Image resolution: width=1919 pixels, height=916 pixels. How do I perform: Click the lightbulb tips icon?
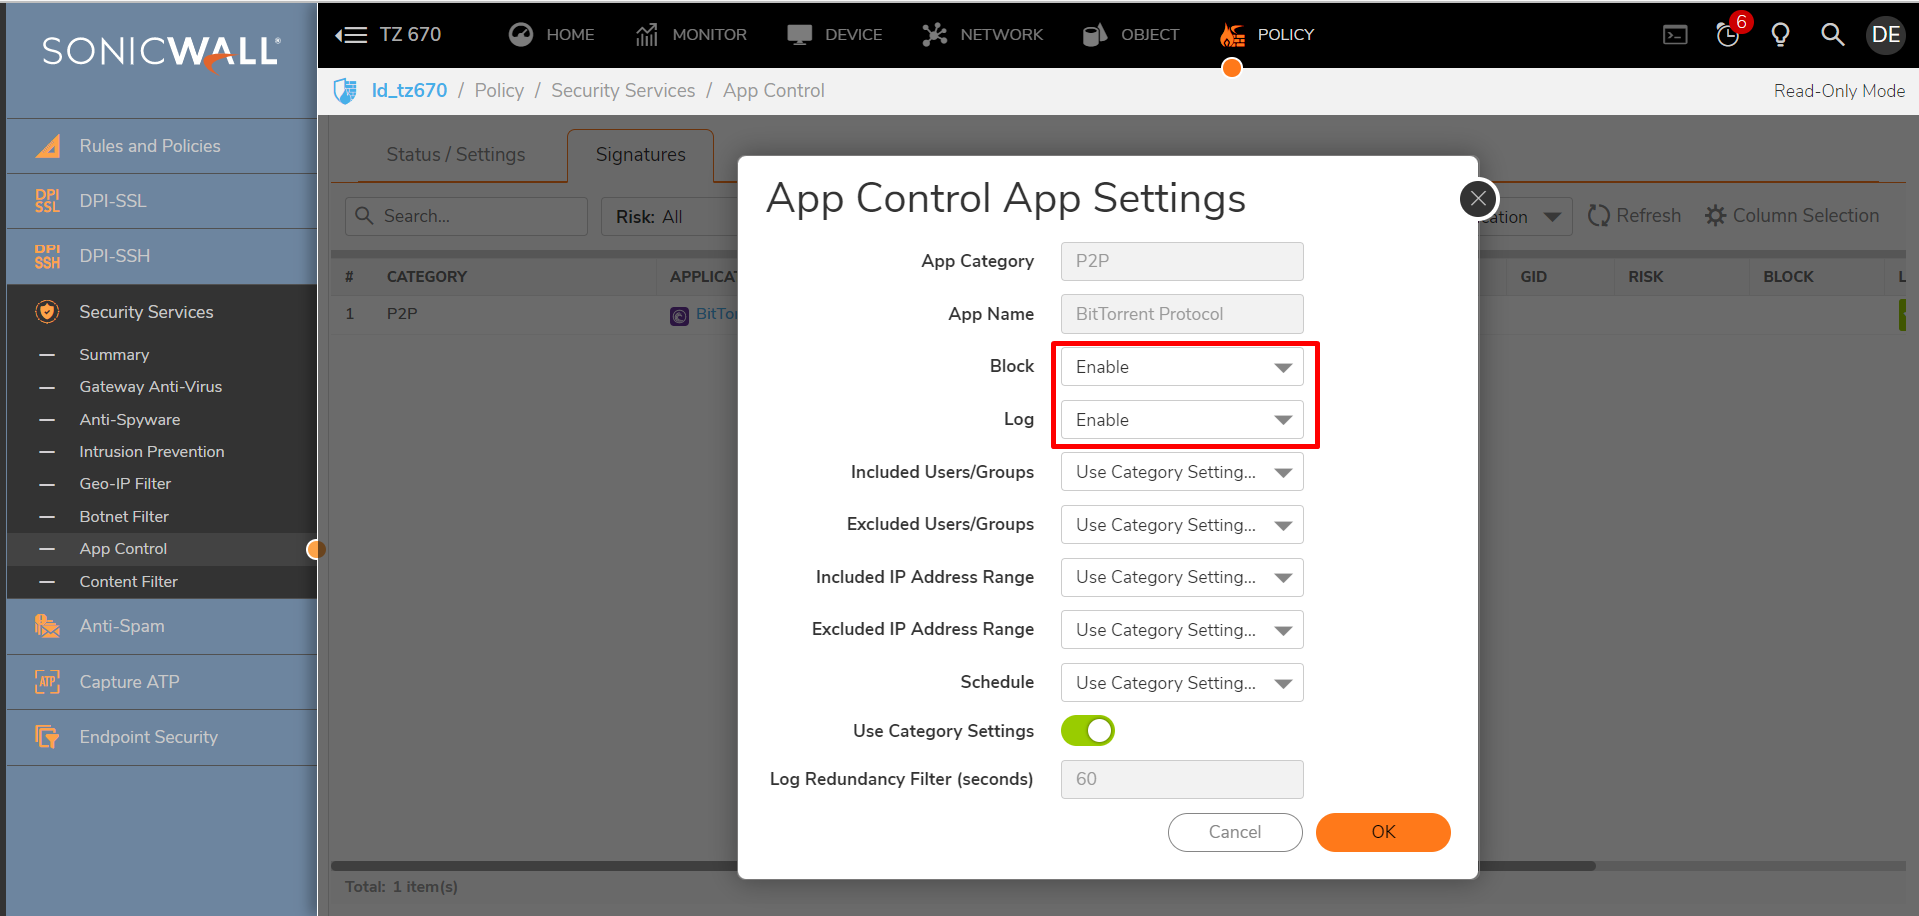pos(1780,35)
